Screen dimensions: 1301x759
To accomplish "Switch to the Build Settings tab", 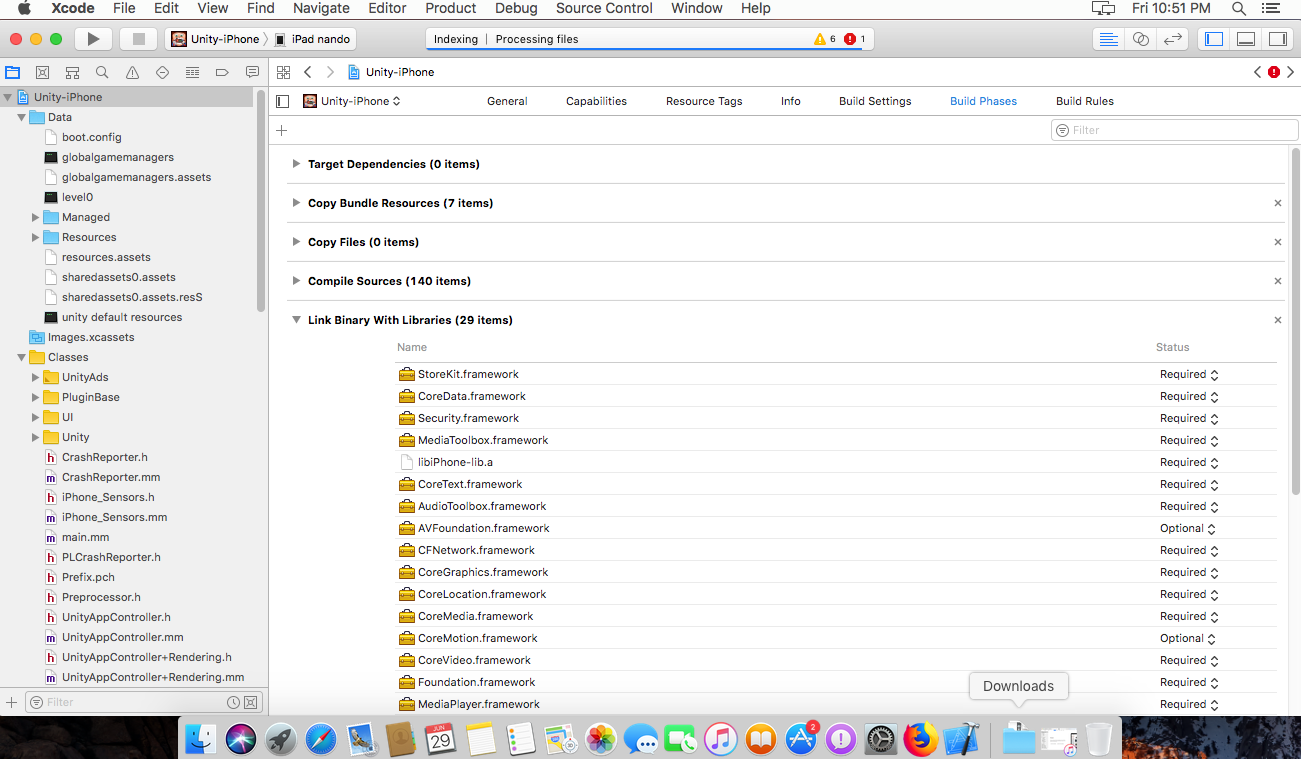I will [874, 100].
